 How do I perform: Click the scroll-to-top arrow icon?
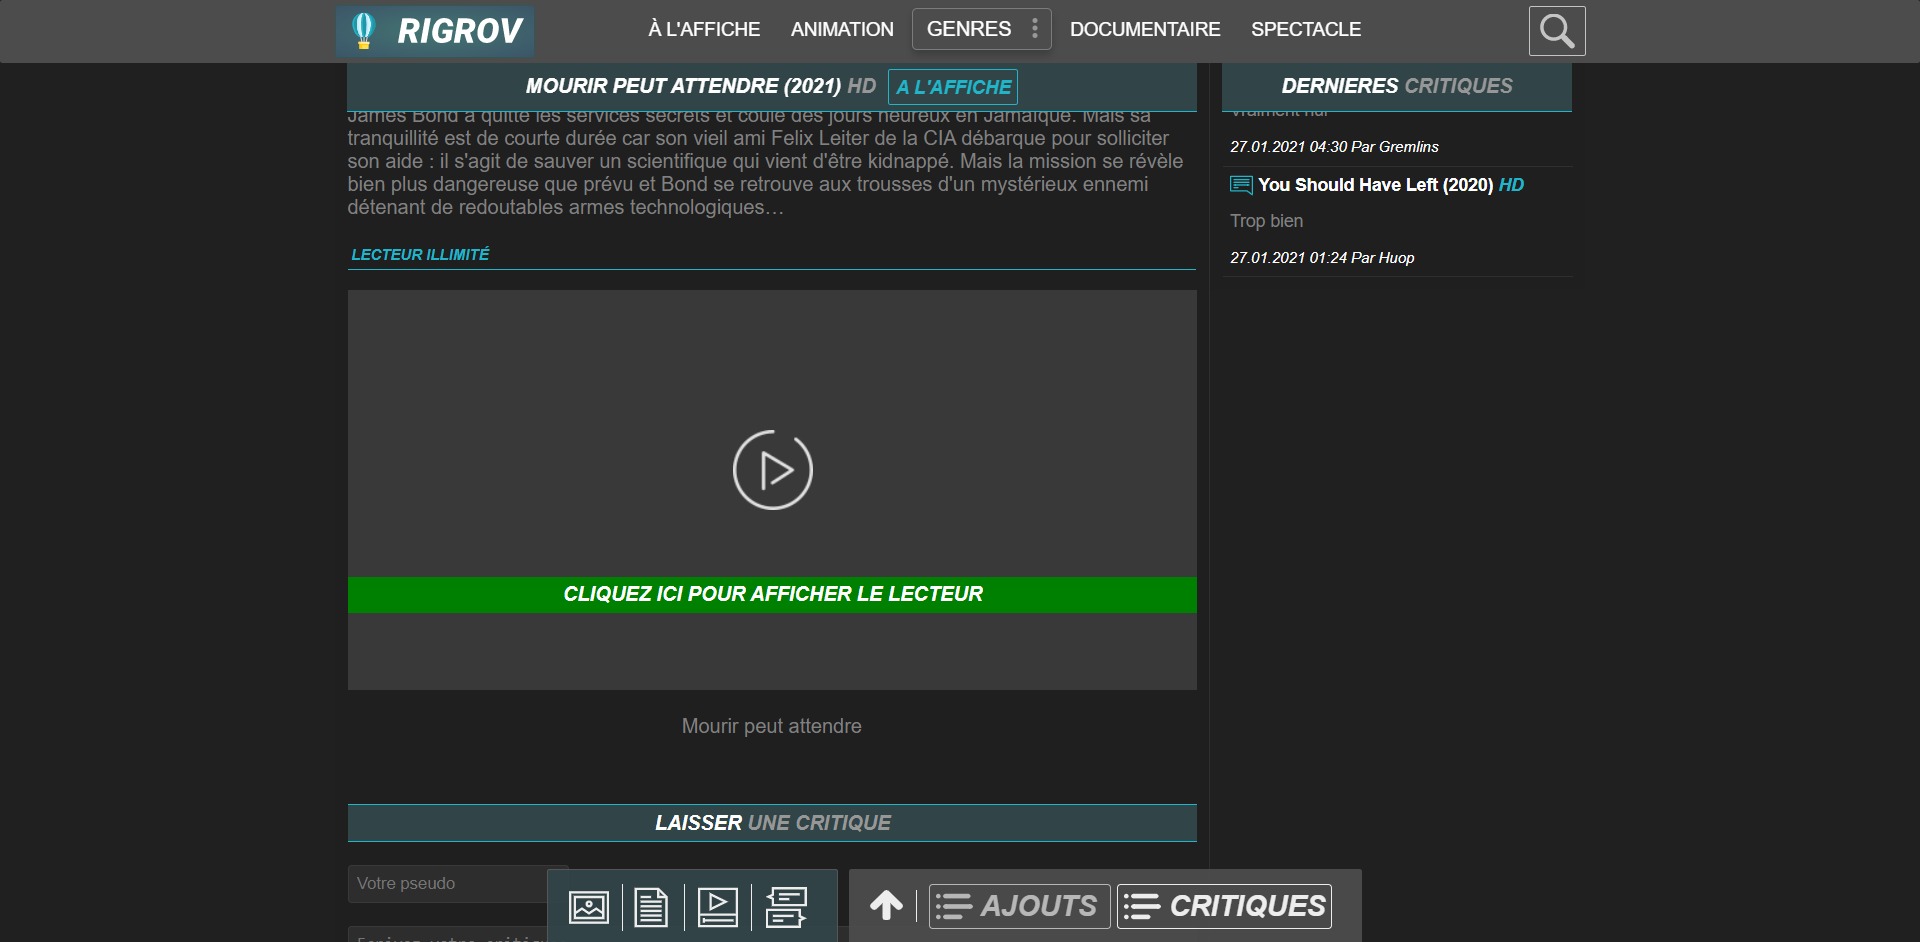886,905
